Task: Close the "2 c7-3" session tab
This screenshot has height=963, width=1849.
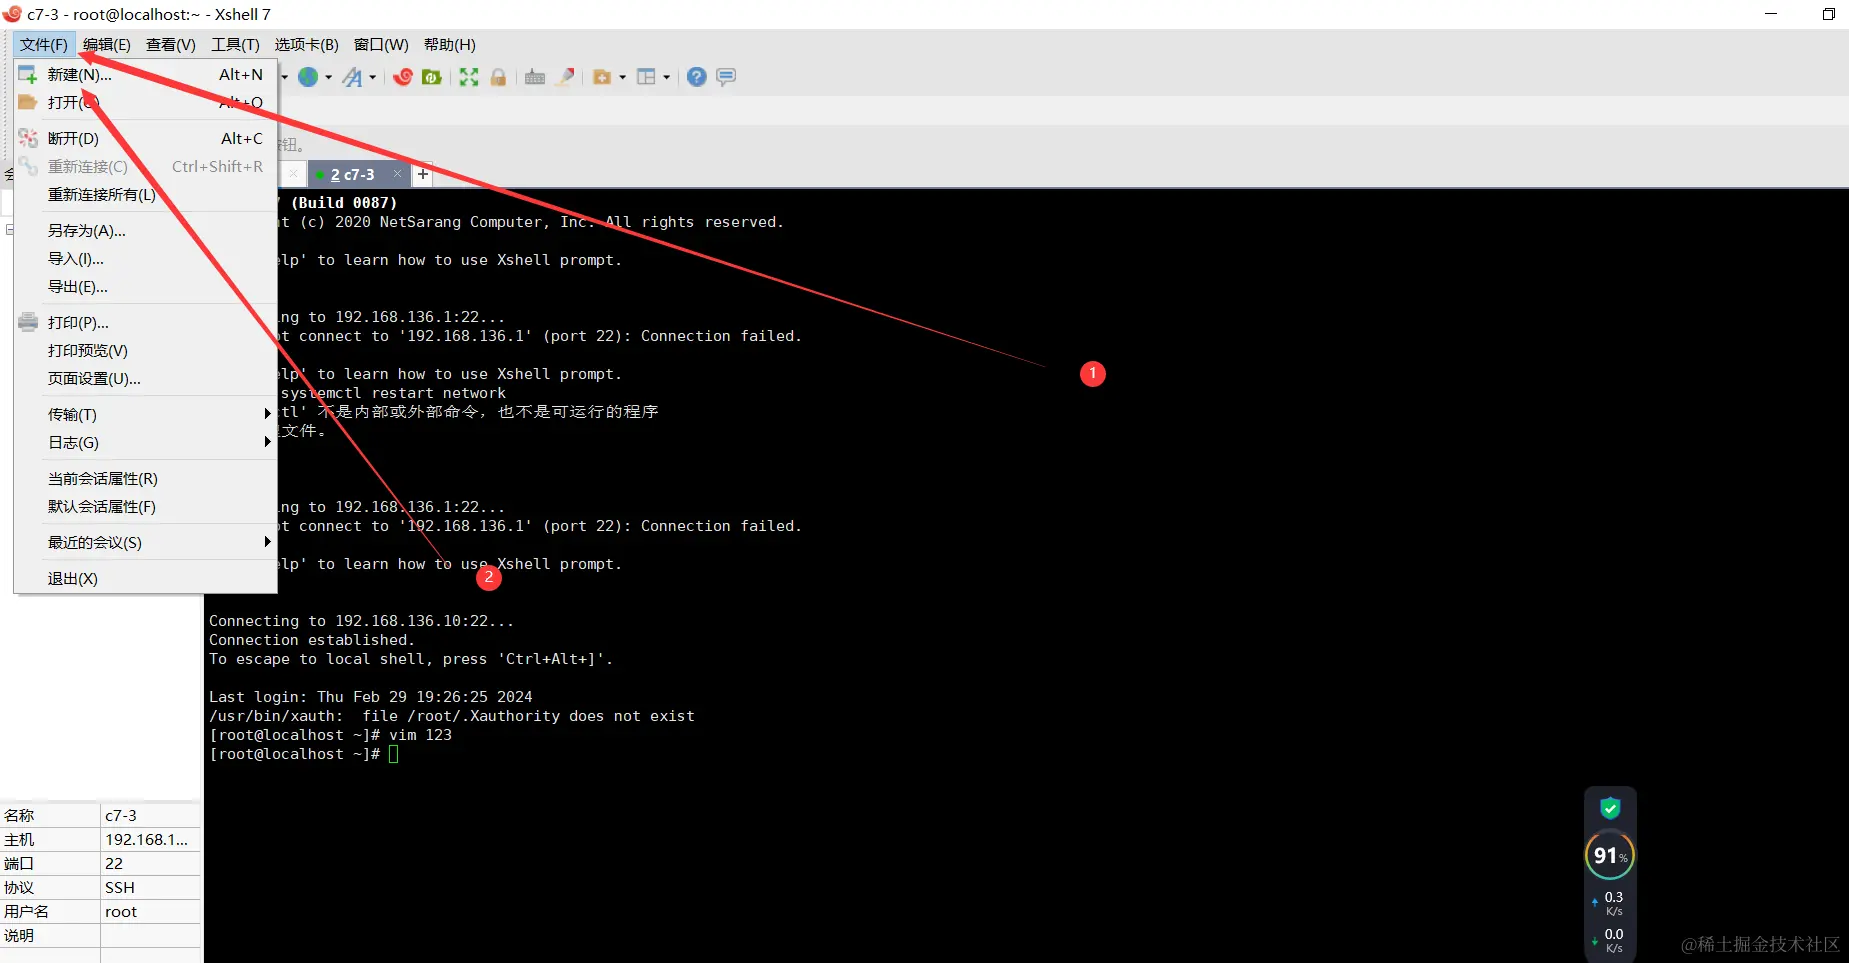Action: (x=397, y=174)
